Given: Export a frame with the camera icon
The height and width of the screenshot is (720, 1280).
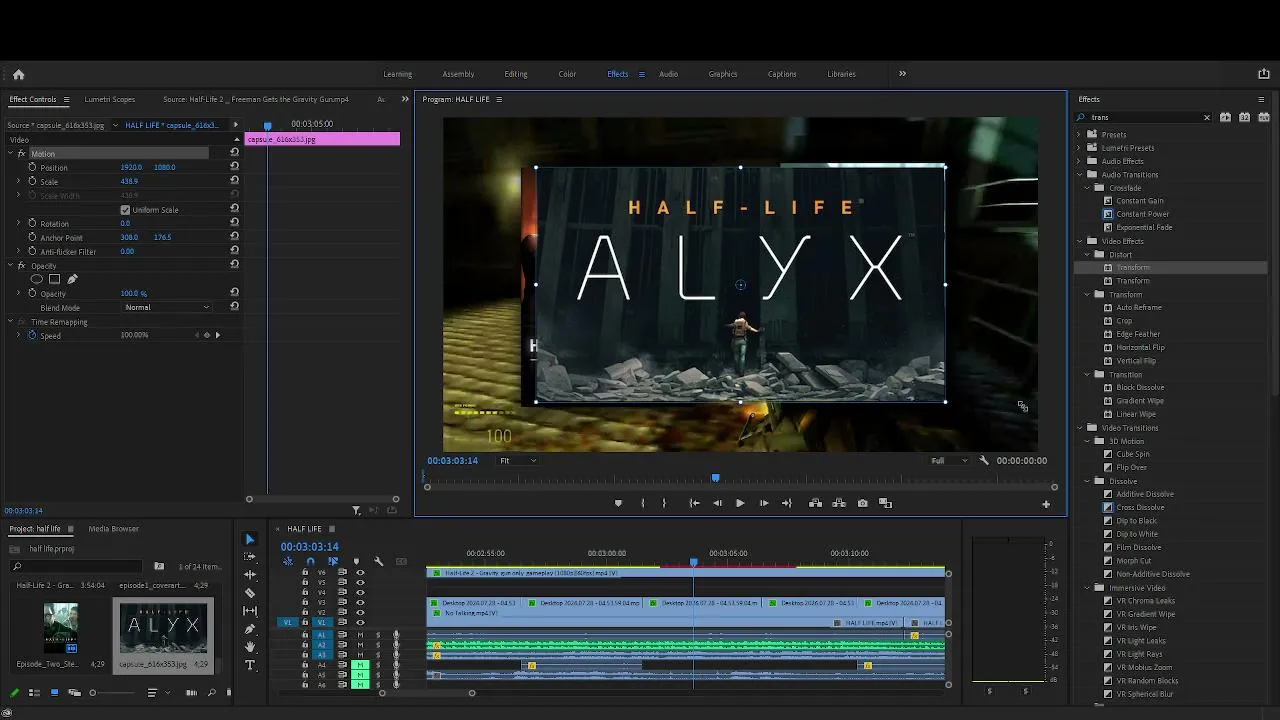Looking at the screenshot, I should coord(862,503).
